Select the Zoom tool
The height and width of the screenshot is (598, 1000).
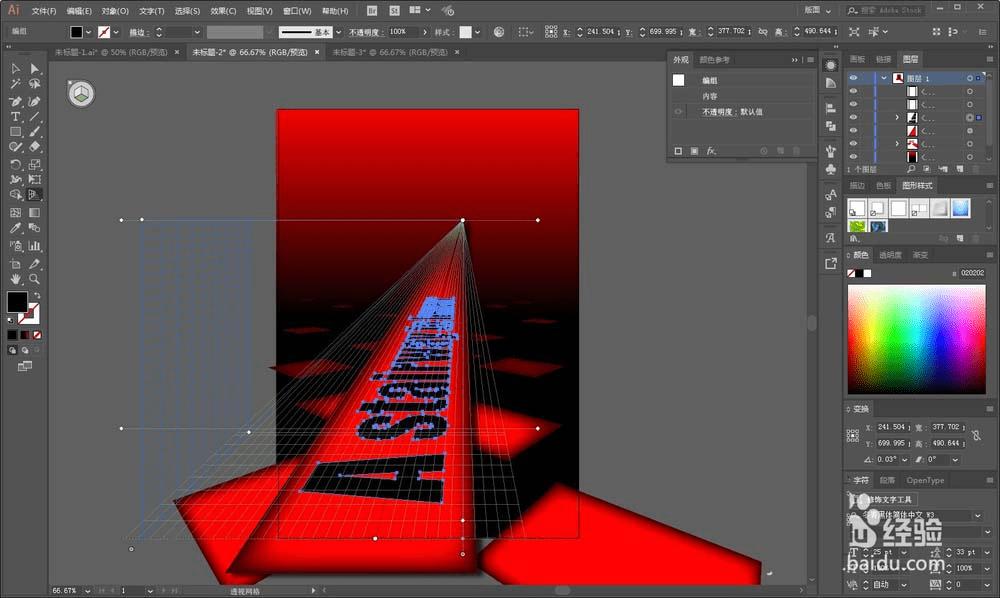pos(34,279)
